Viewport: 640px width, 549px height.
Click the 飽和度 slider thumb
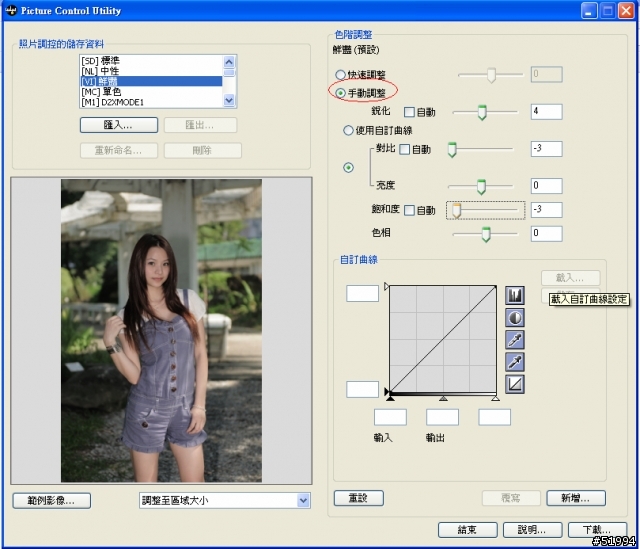pyautogui.click(x=456, y=211)
